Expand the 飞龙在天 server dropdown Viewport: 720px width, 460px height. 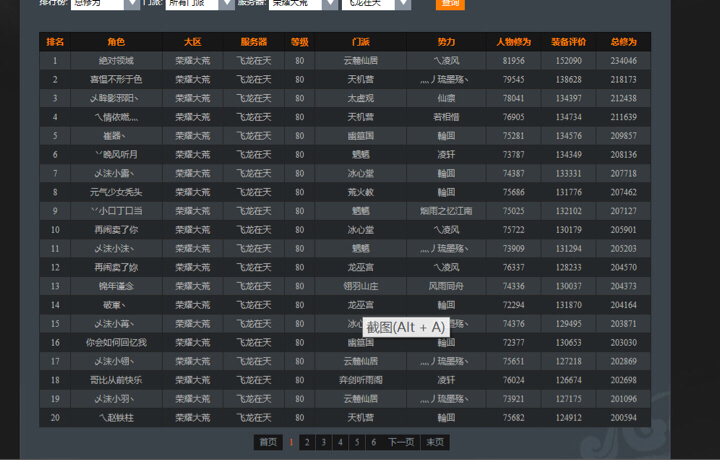(x=376, y=4)
